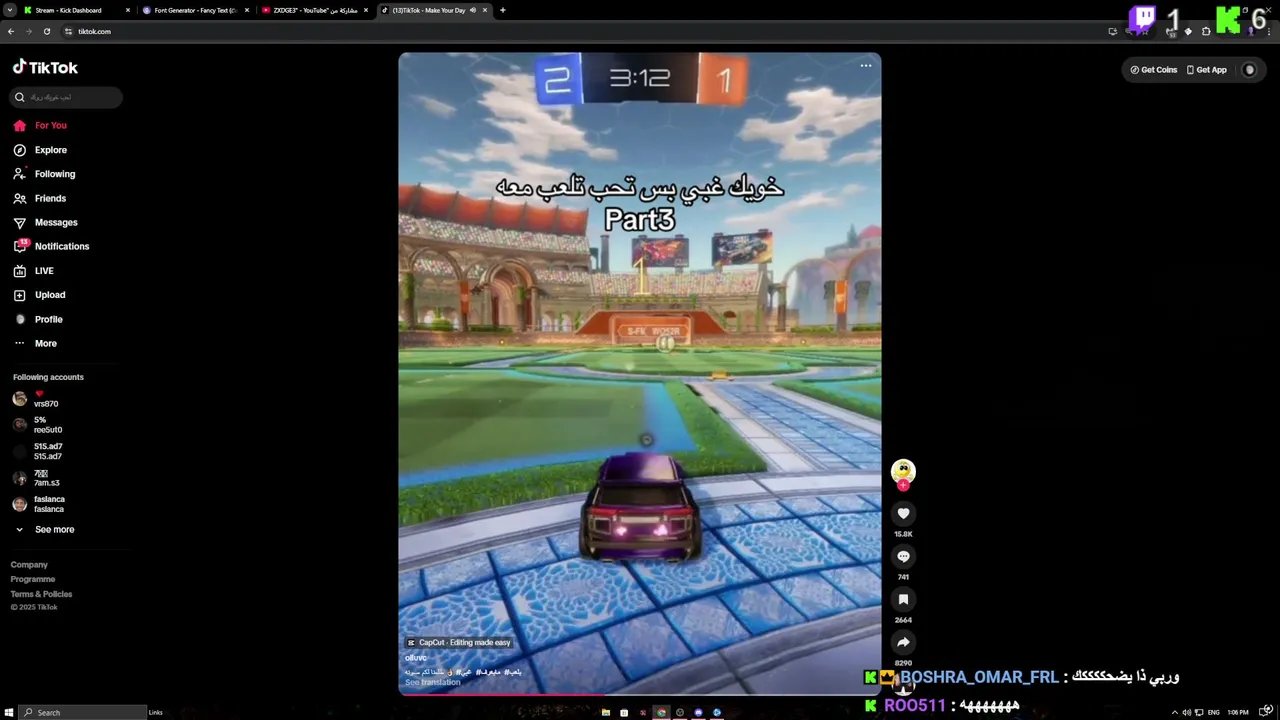The width and height of the screenshot is (1280, 720).
Task: Open the Upload page
Action: pos(50,295)
